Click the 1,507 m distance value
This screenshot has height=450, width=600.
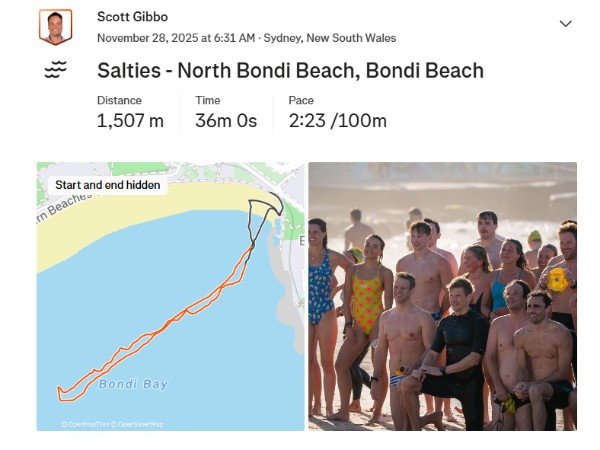[x=130, y=121]
